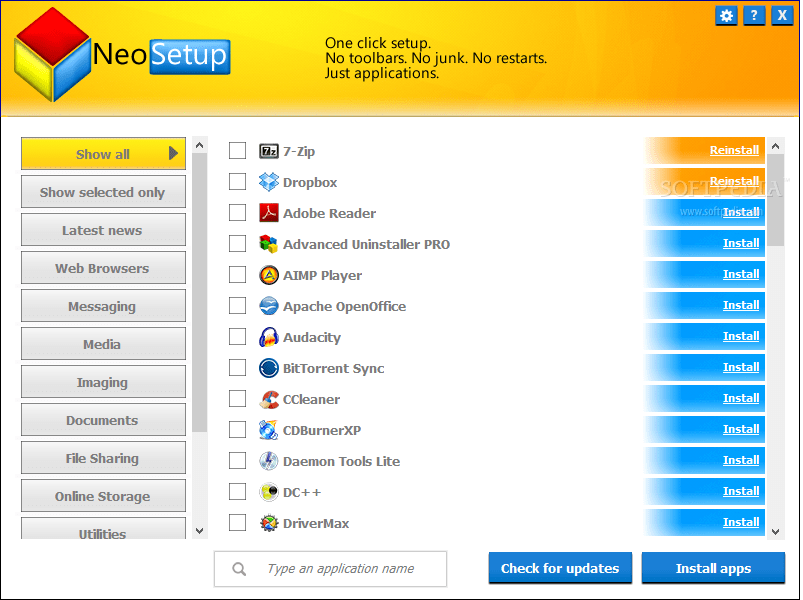Image resolution: width=803 pixels, height=600 pixels.
Task: Click the Daemon Tools Lite icon
Action: tap(268, 461)
